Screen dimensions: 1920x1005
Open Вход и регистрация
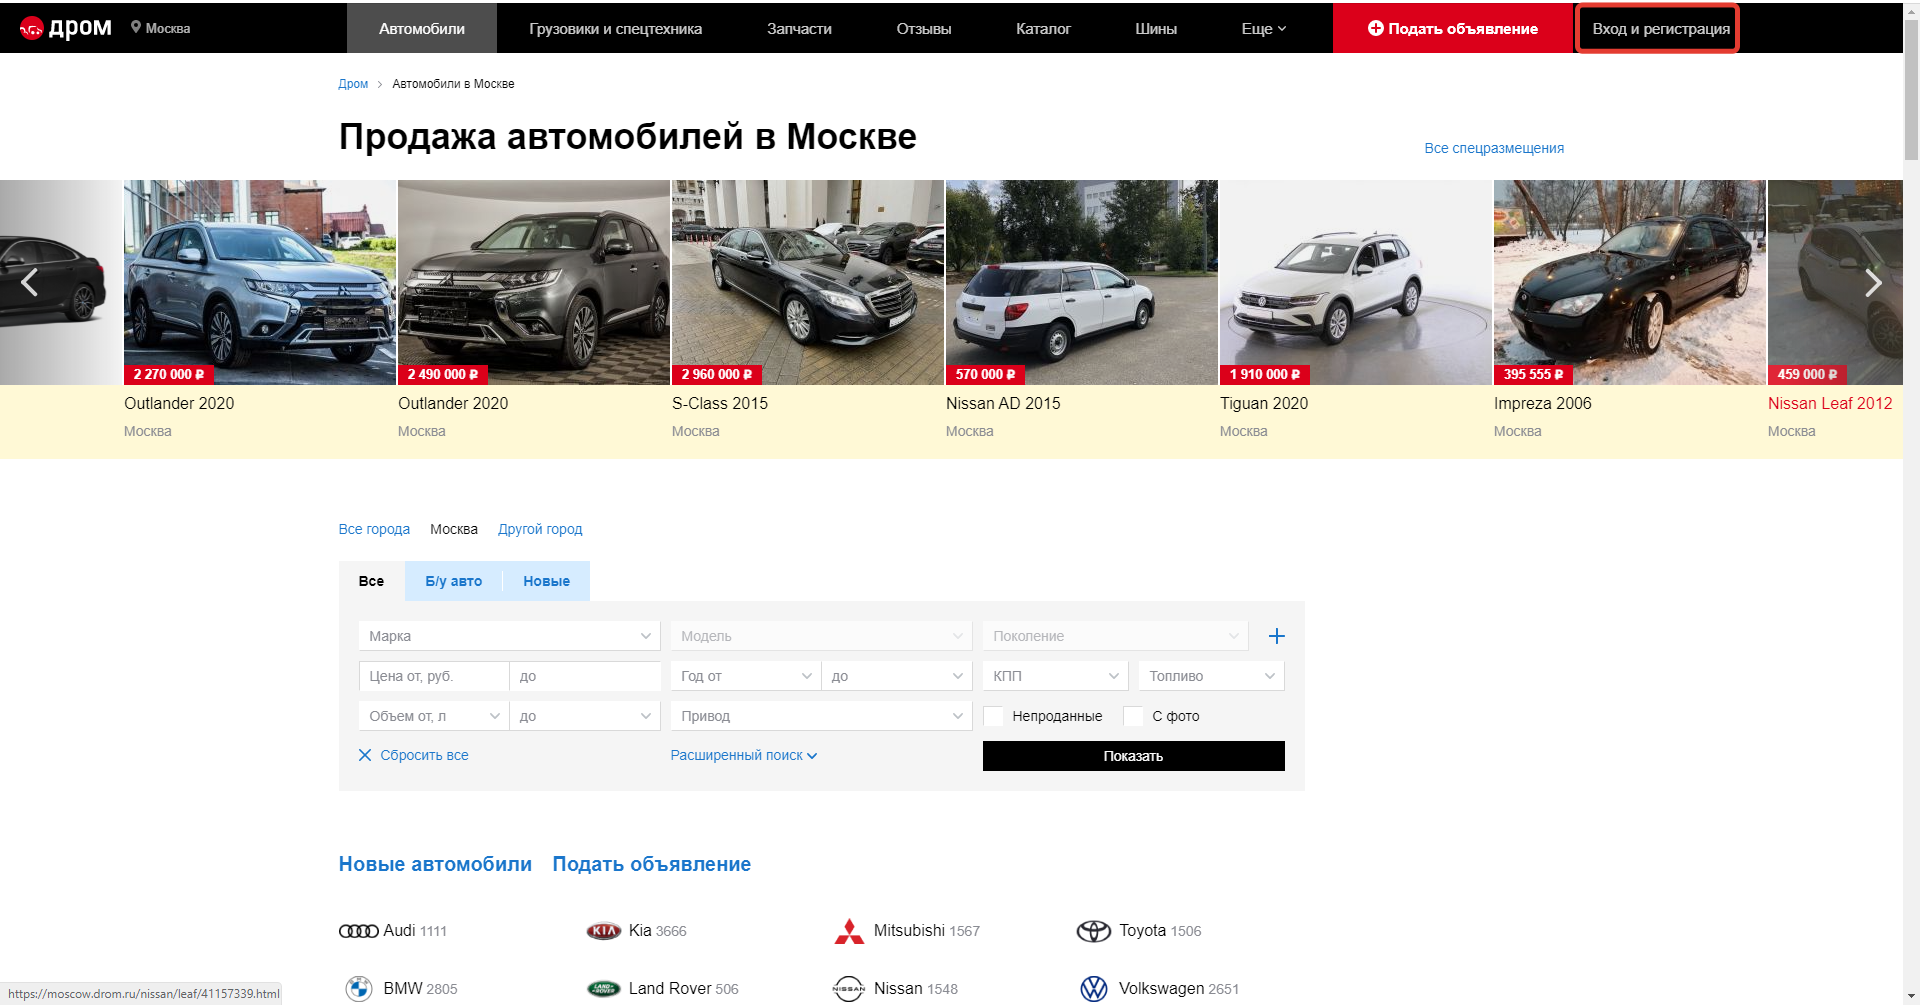point(1661,28)
